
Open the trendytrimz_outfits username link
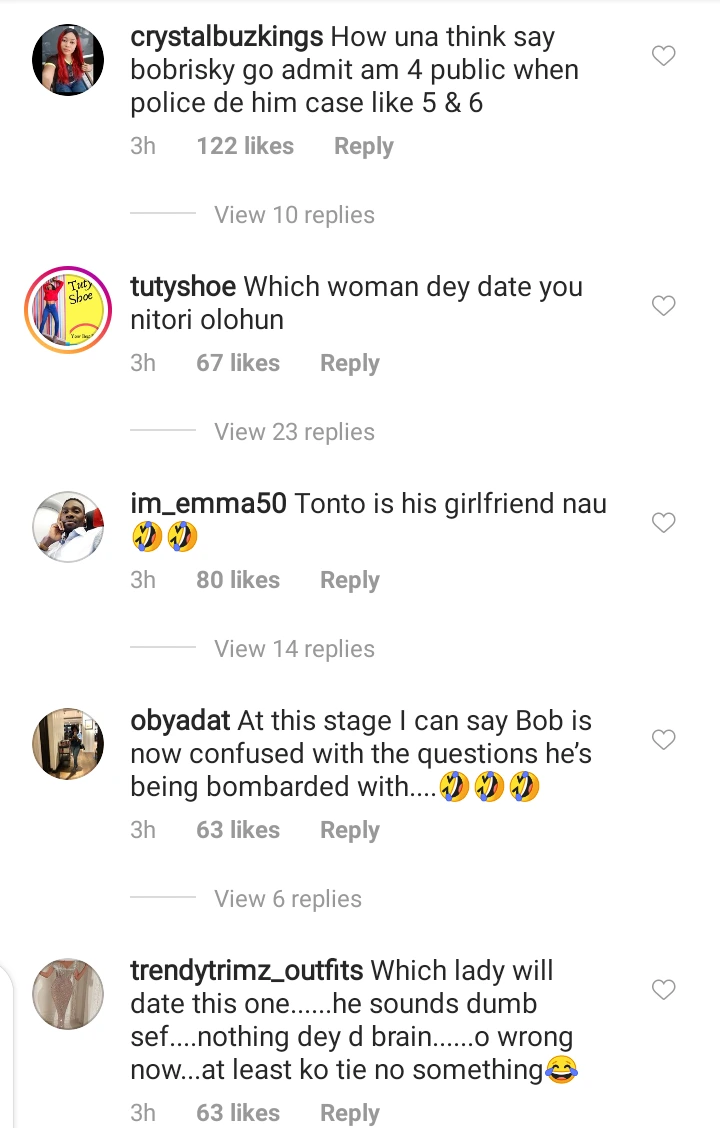tap(246, 971)
